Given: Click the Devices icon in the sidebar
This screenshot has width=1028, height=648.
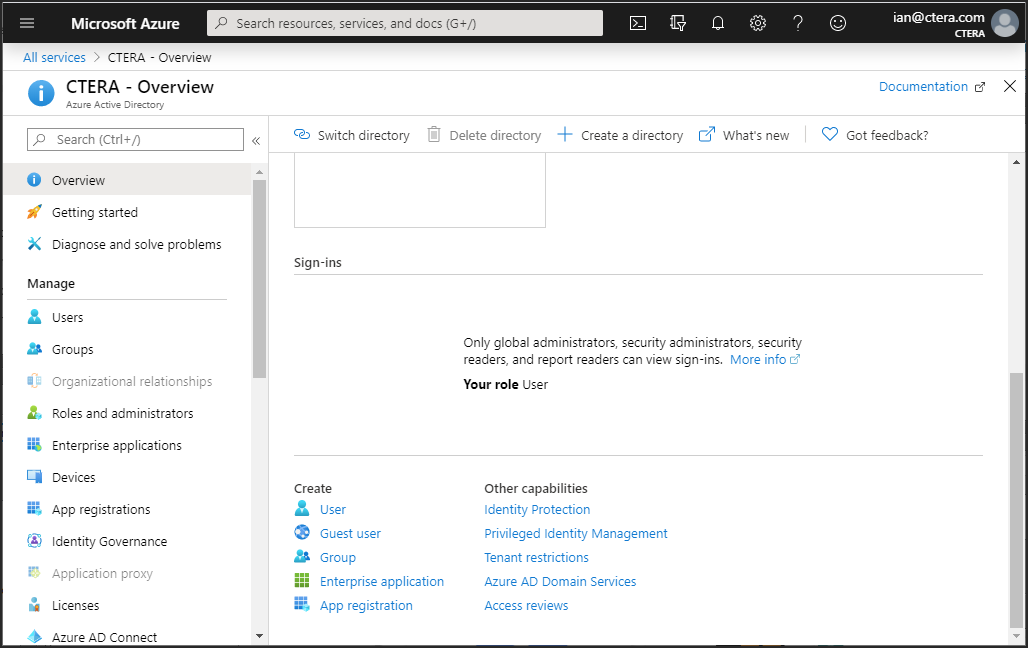Looking at the screenshot, I should (x=34, y=477).
